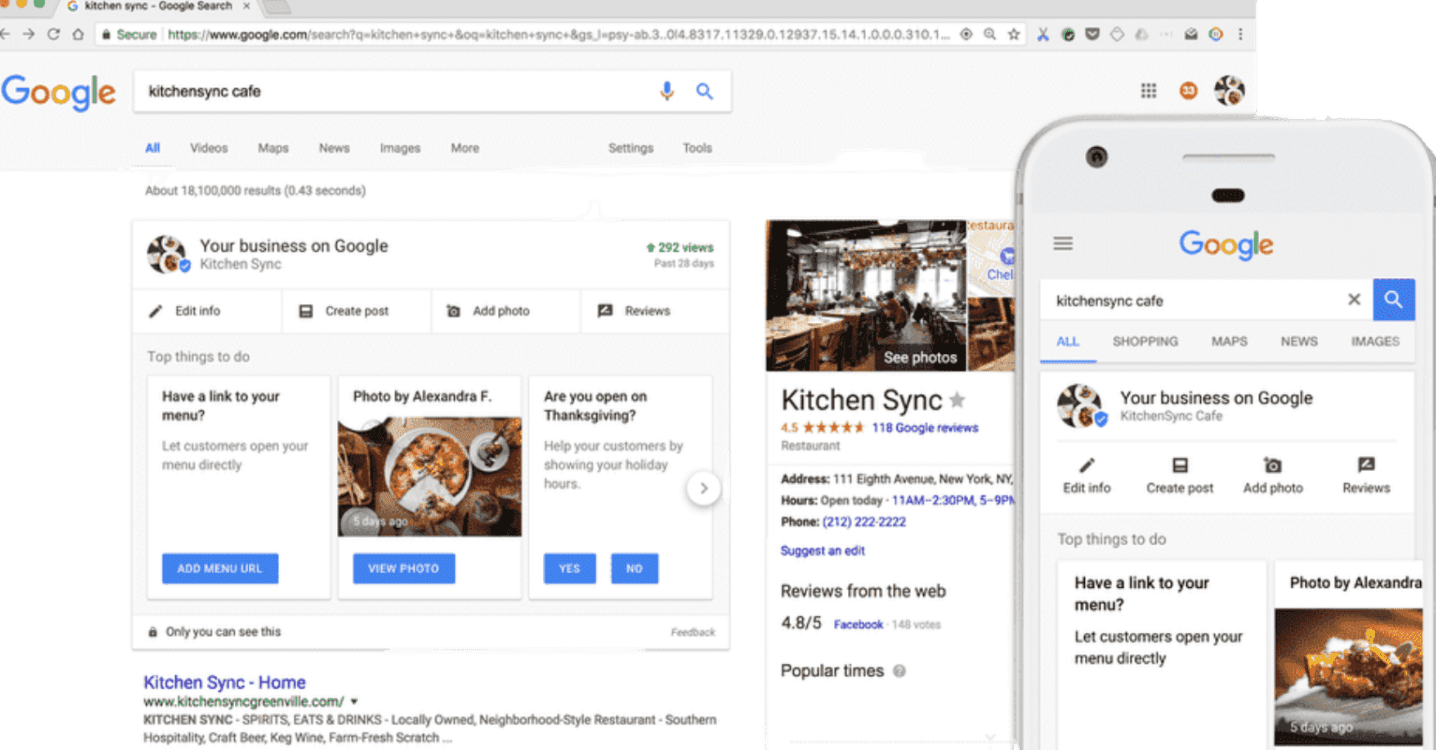Viewport: 1436px width, 750px height.
Task: Go to the browser home page icon
Action: point(78,34)
